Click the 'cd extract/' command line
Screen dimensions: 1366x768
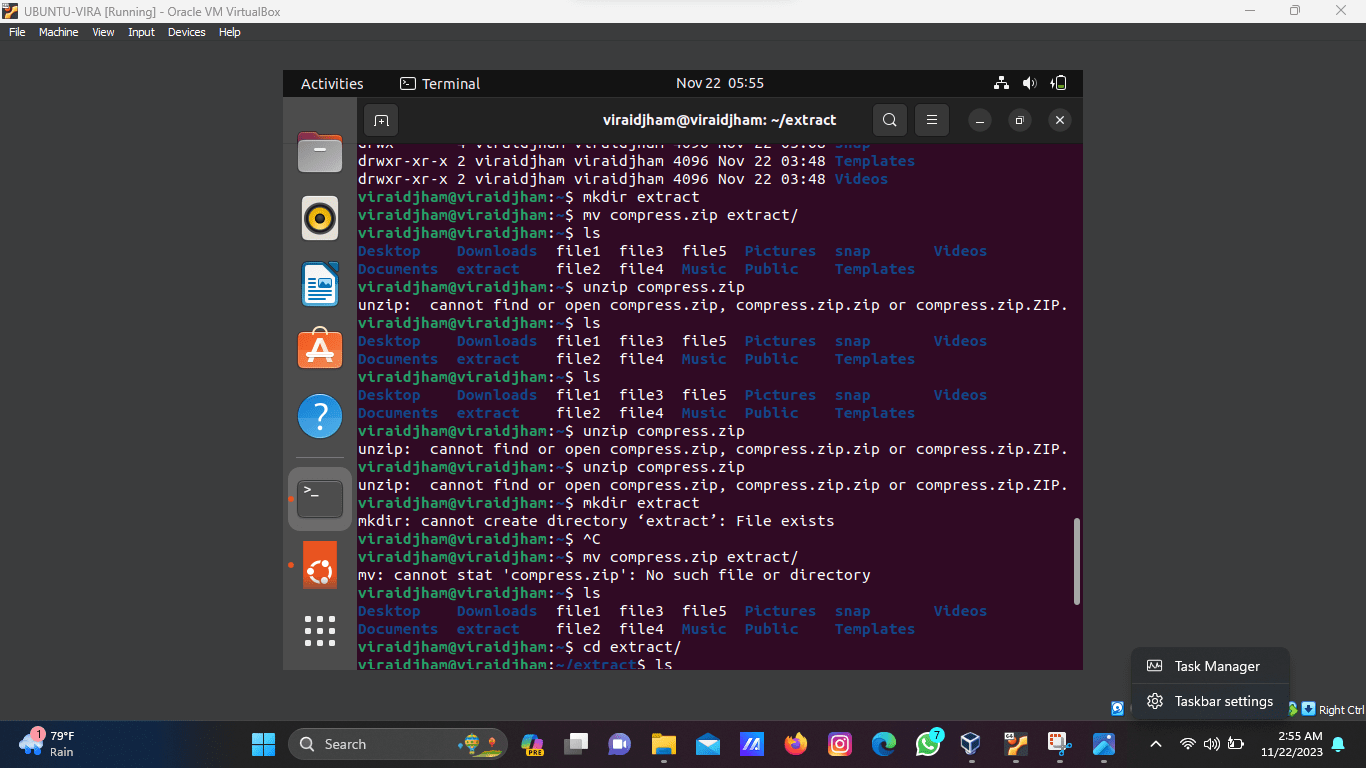(x=519, y=647)
